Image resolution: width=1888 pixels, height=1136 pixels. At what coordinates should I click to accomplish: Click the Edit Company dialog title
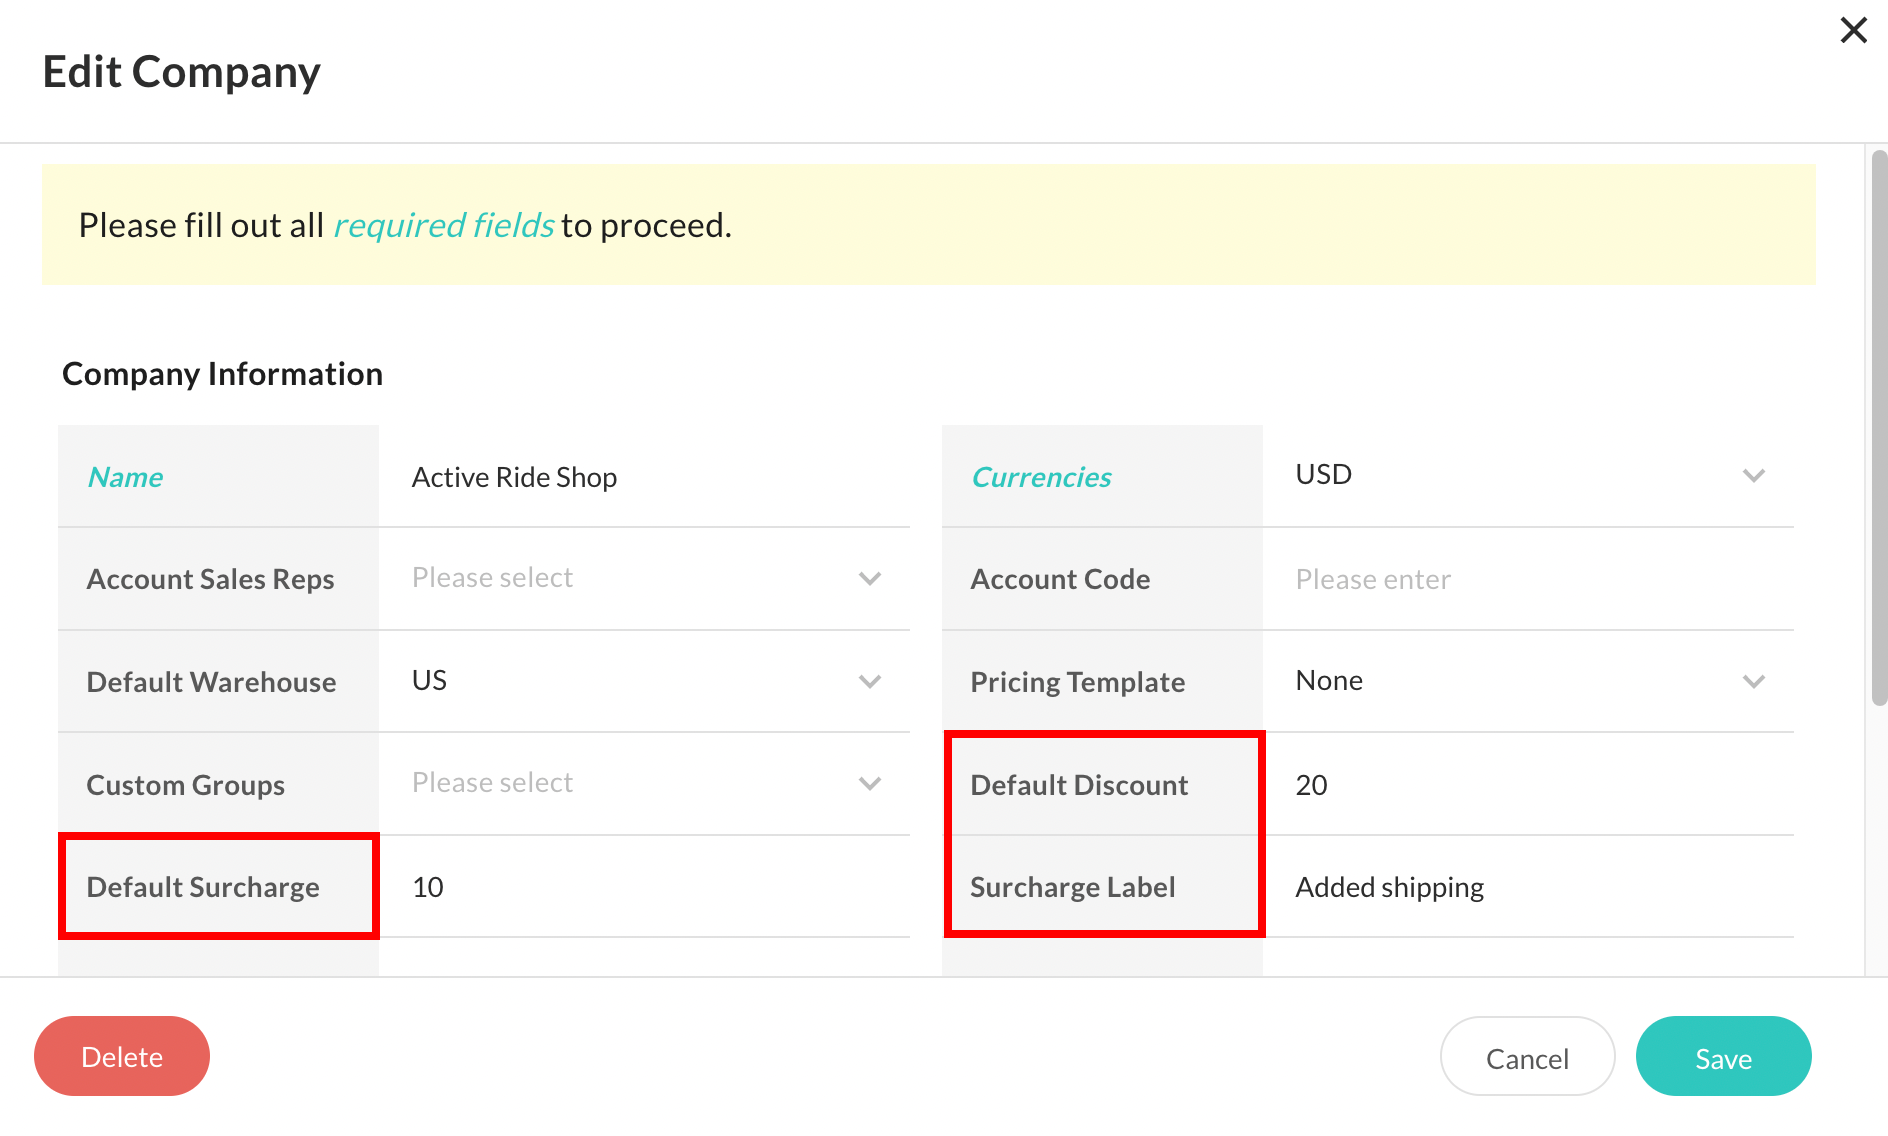click(181, 72)
